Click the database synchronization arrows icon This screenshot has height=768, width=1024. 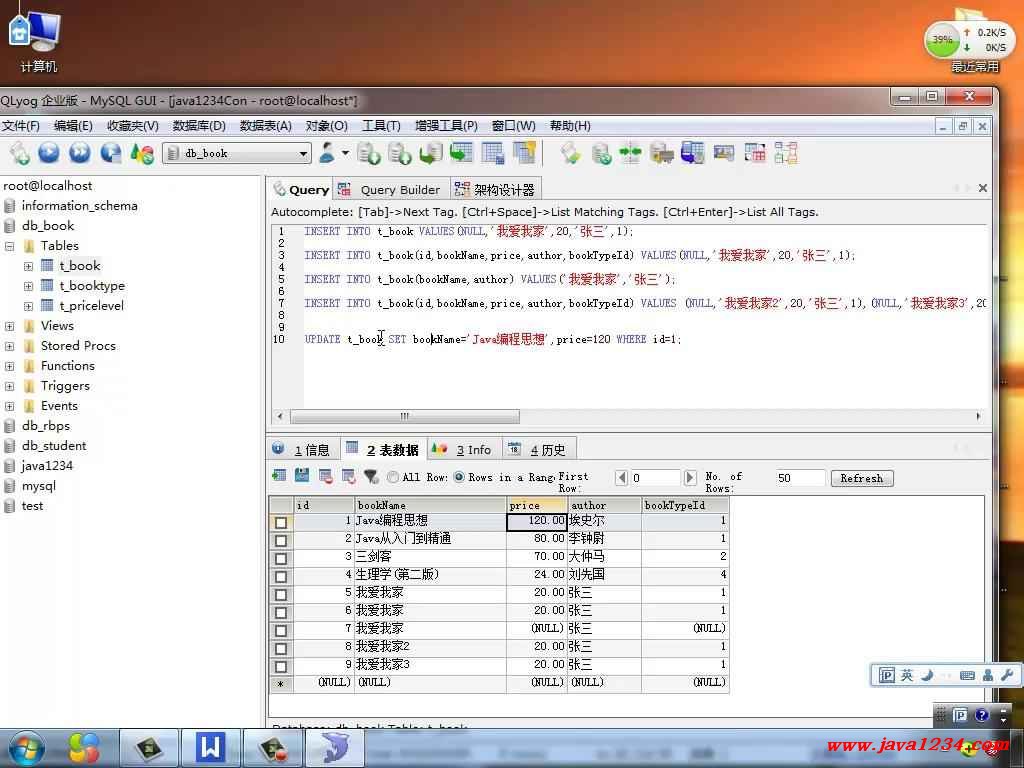click(x=630, y=153)
